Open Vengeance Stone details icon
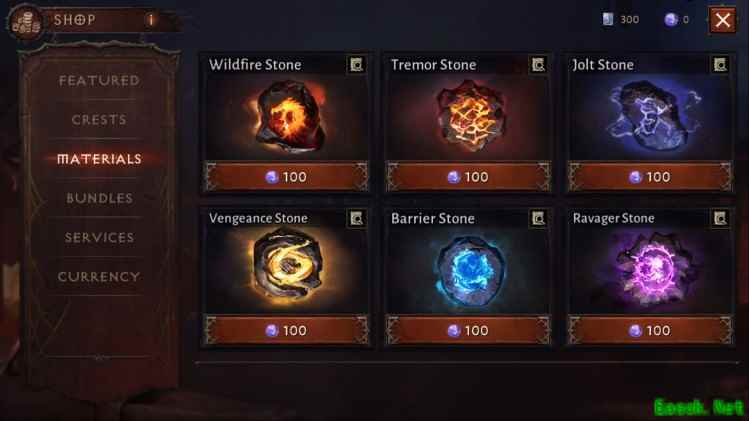 click(356, 218)
